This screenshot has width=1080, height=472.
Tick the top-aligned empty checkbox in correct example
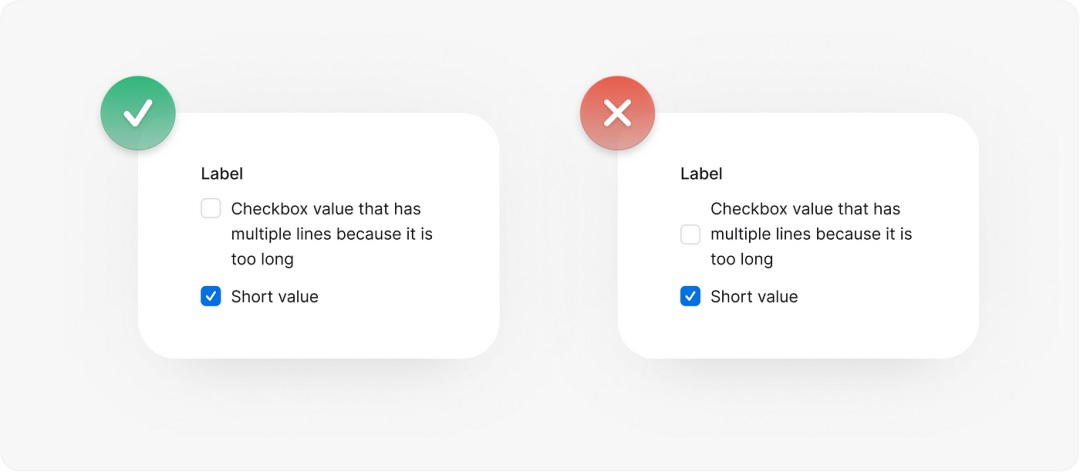pyautogui.click(x=211, y=209)
